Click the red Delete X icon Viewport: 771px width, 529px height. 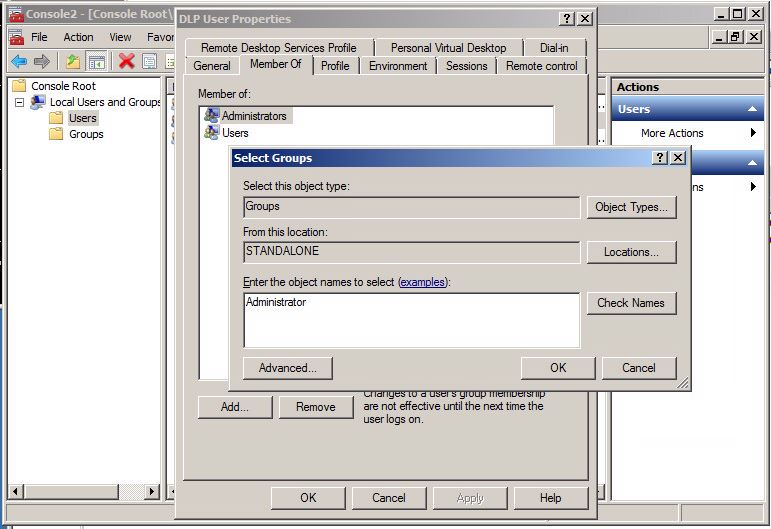click(127, 62)
